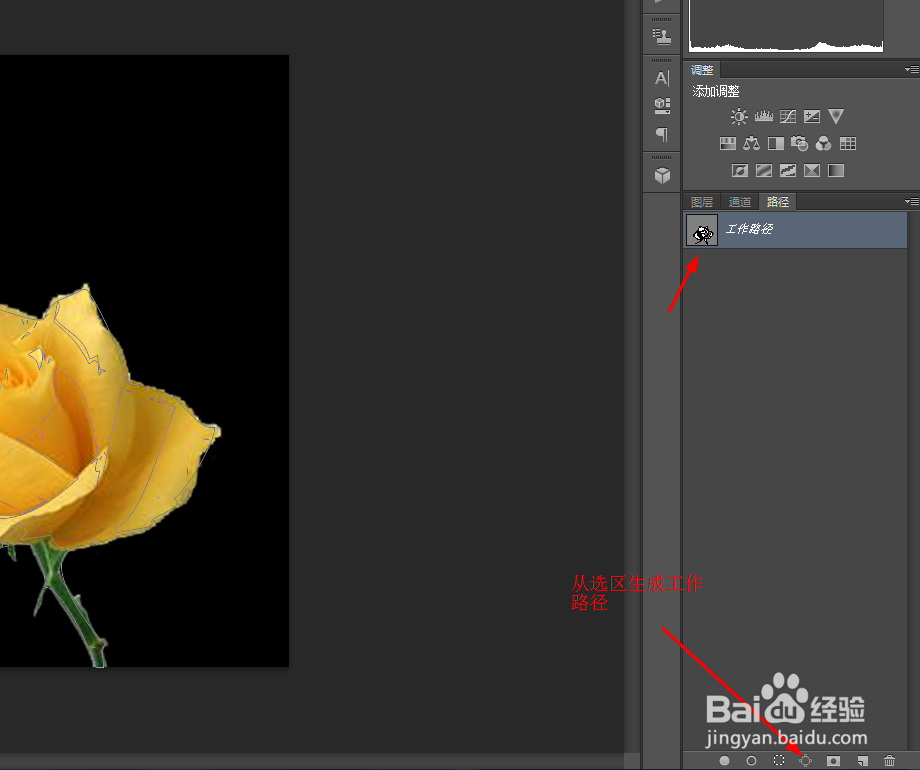Add a Color Balance adjustment
920x770 pixels.
752,143
